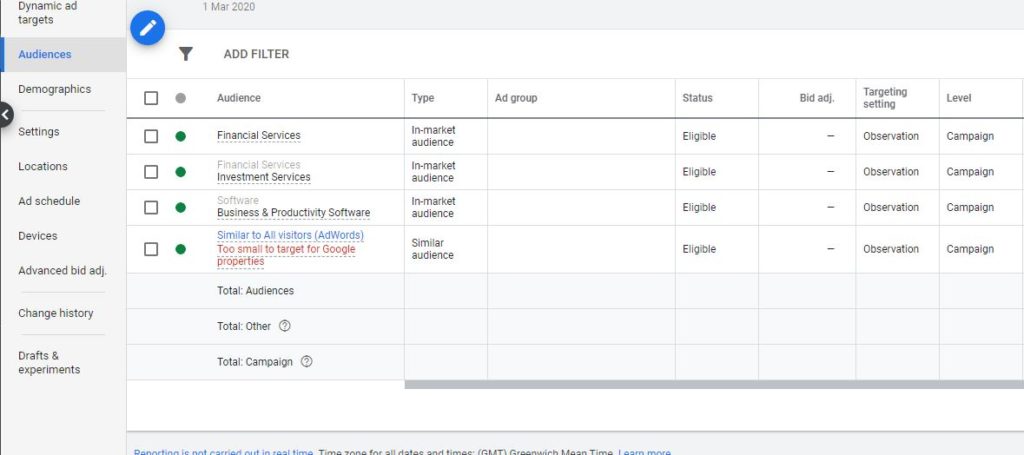Toggle the select-all checkbox in table header
The height and width of the screenshot is (455, 1024).
point(151,98)
